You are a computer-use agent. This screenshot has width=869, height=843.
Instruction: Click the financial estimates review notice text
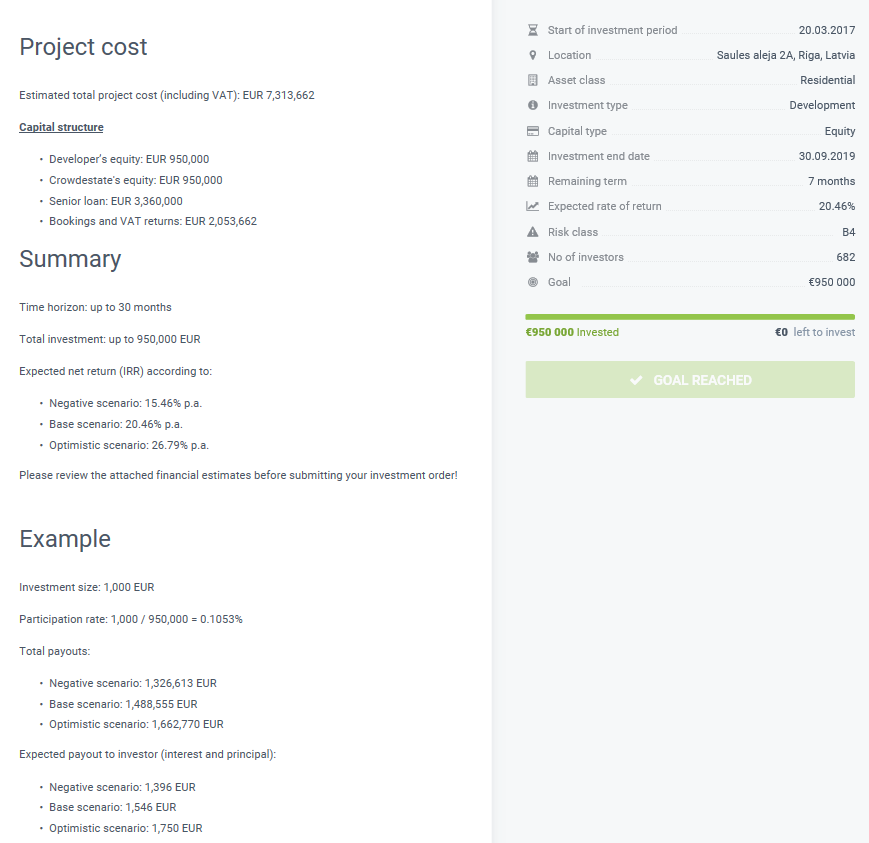click(x=238, y=475)
